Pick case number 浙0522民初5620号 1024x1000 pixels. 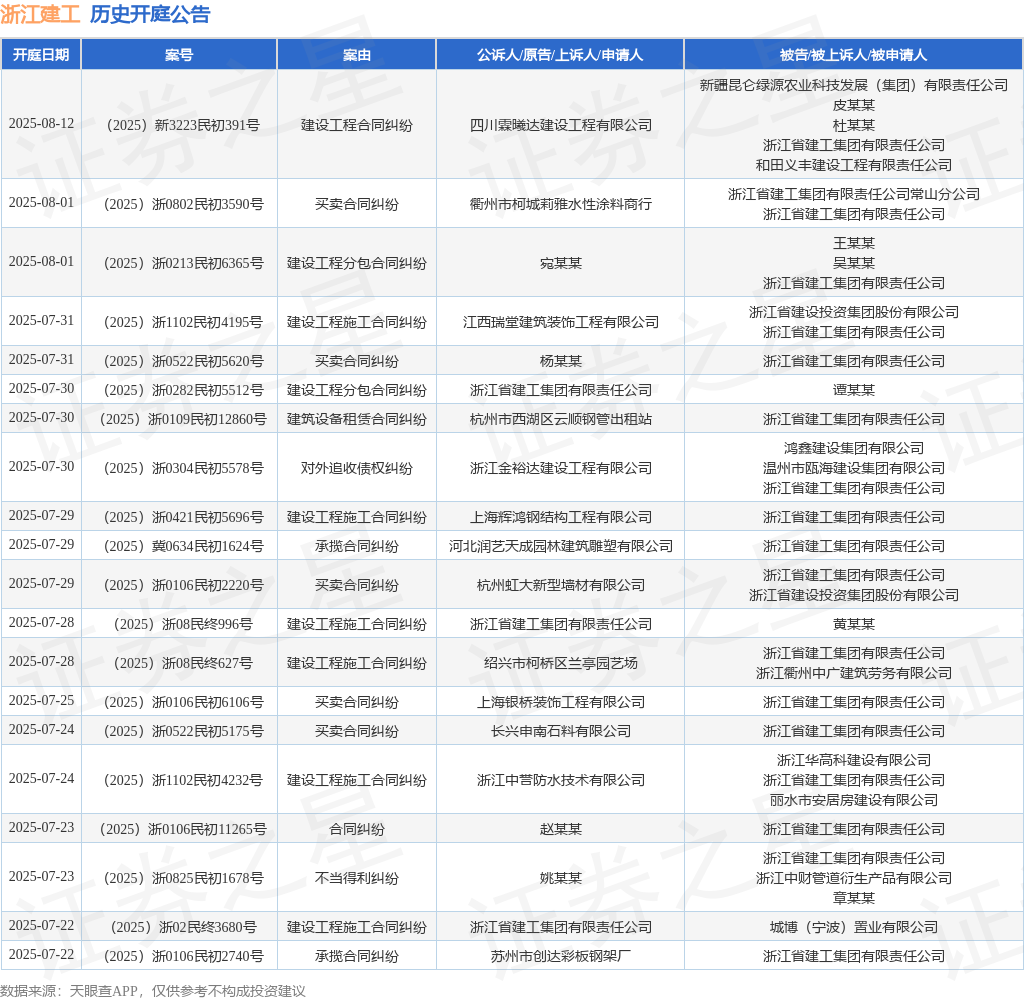tap(184, 361)
